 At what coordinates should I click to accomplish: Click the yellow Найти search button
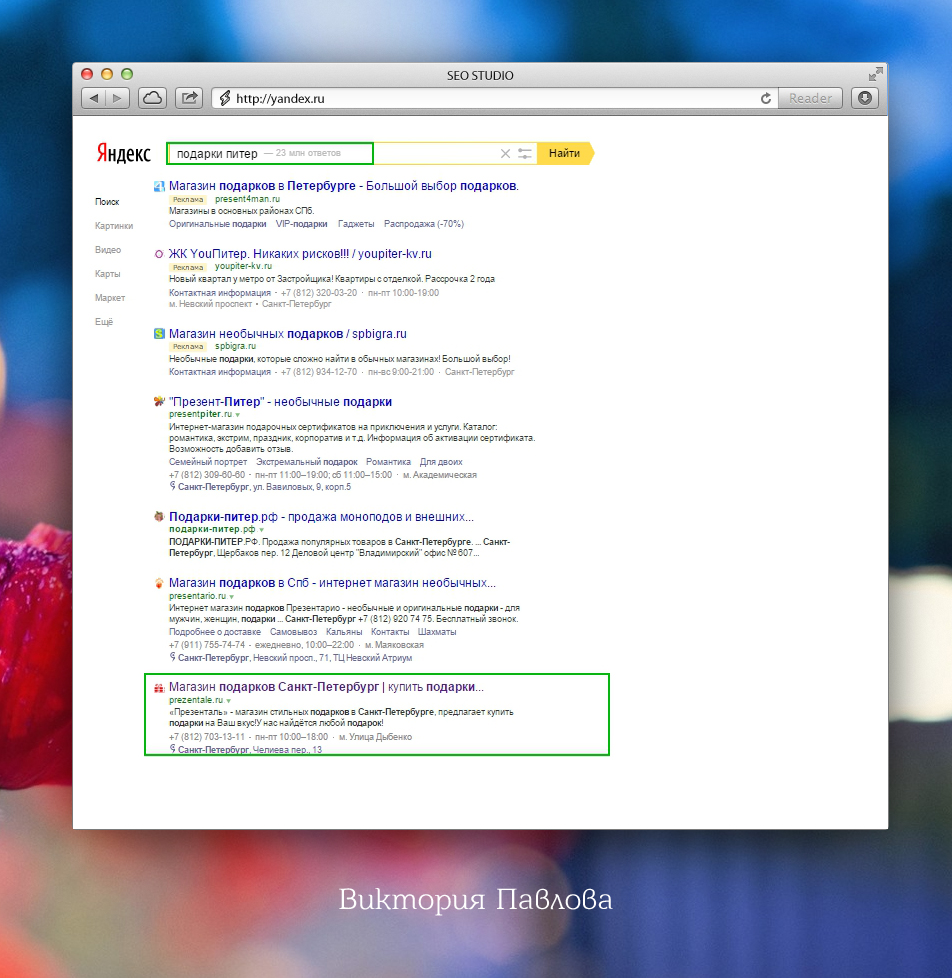(x=565, y=153)
